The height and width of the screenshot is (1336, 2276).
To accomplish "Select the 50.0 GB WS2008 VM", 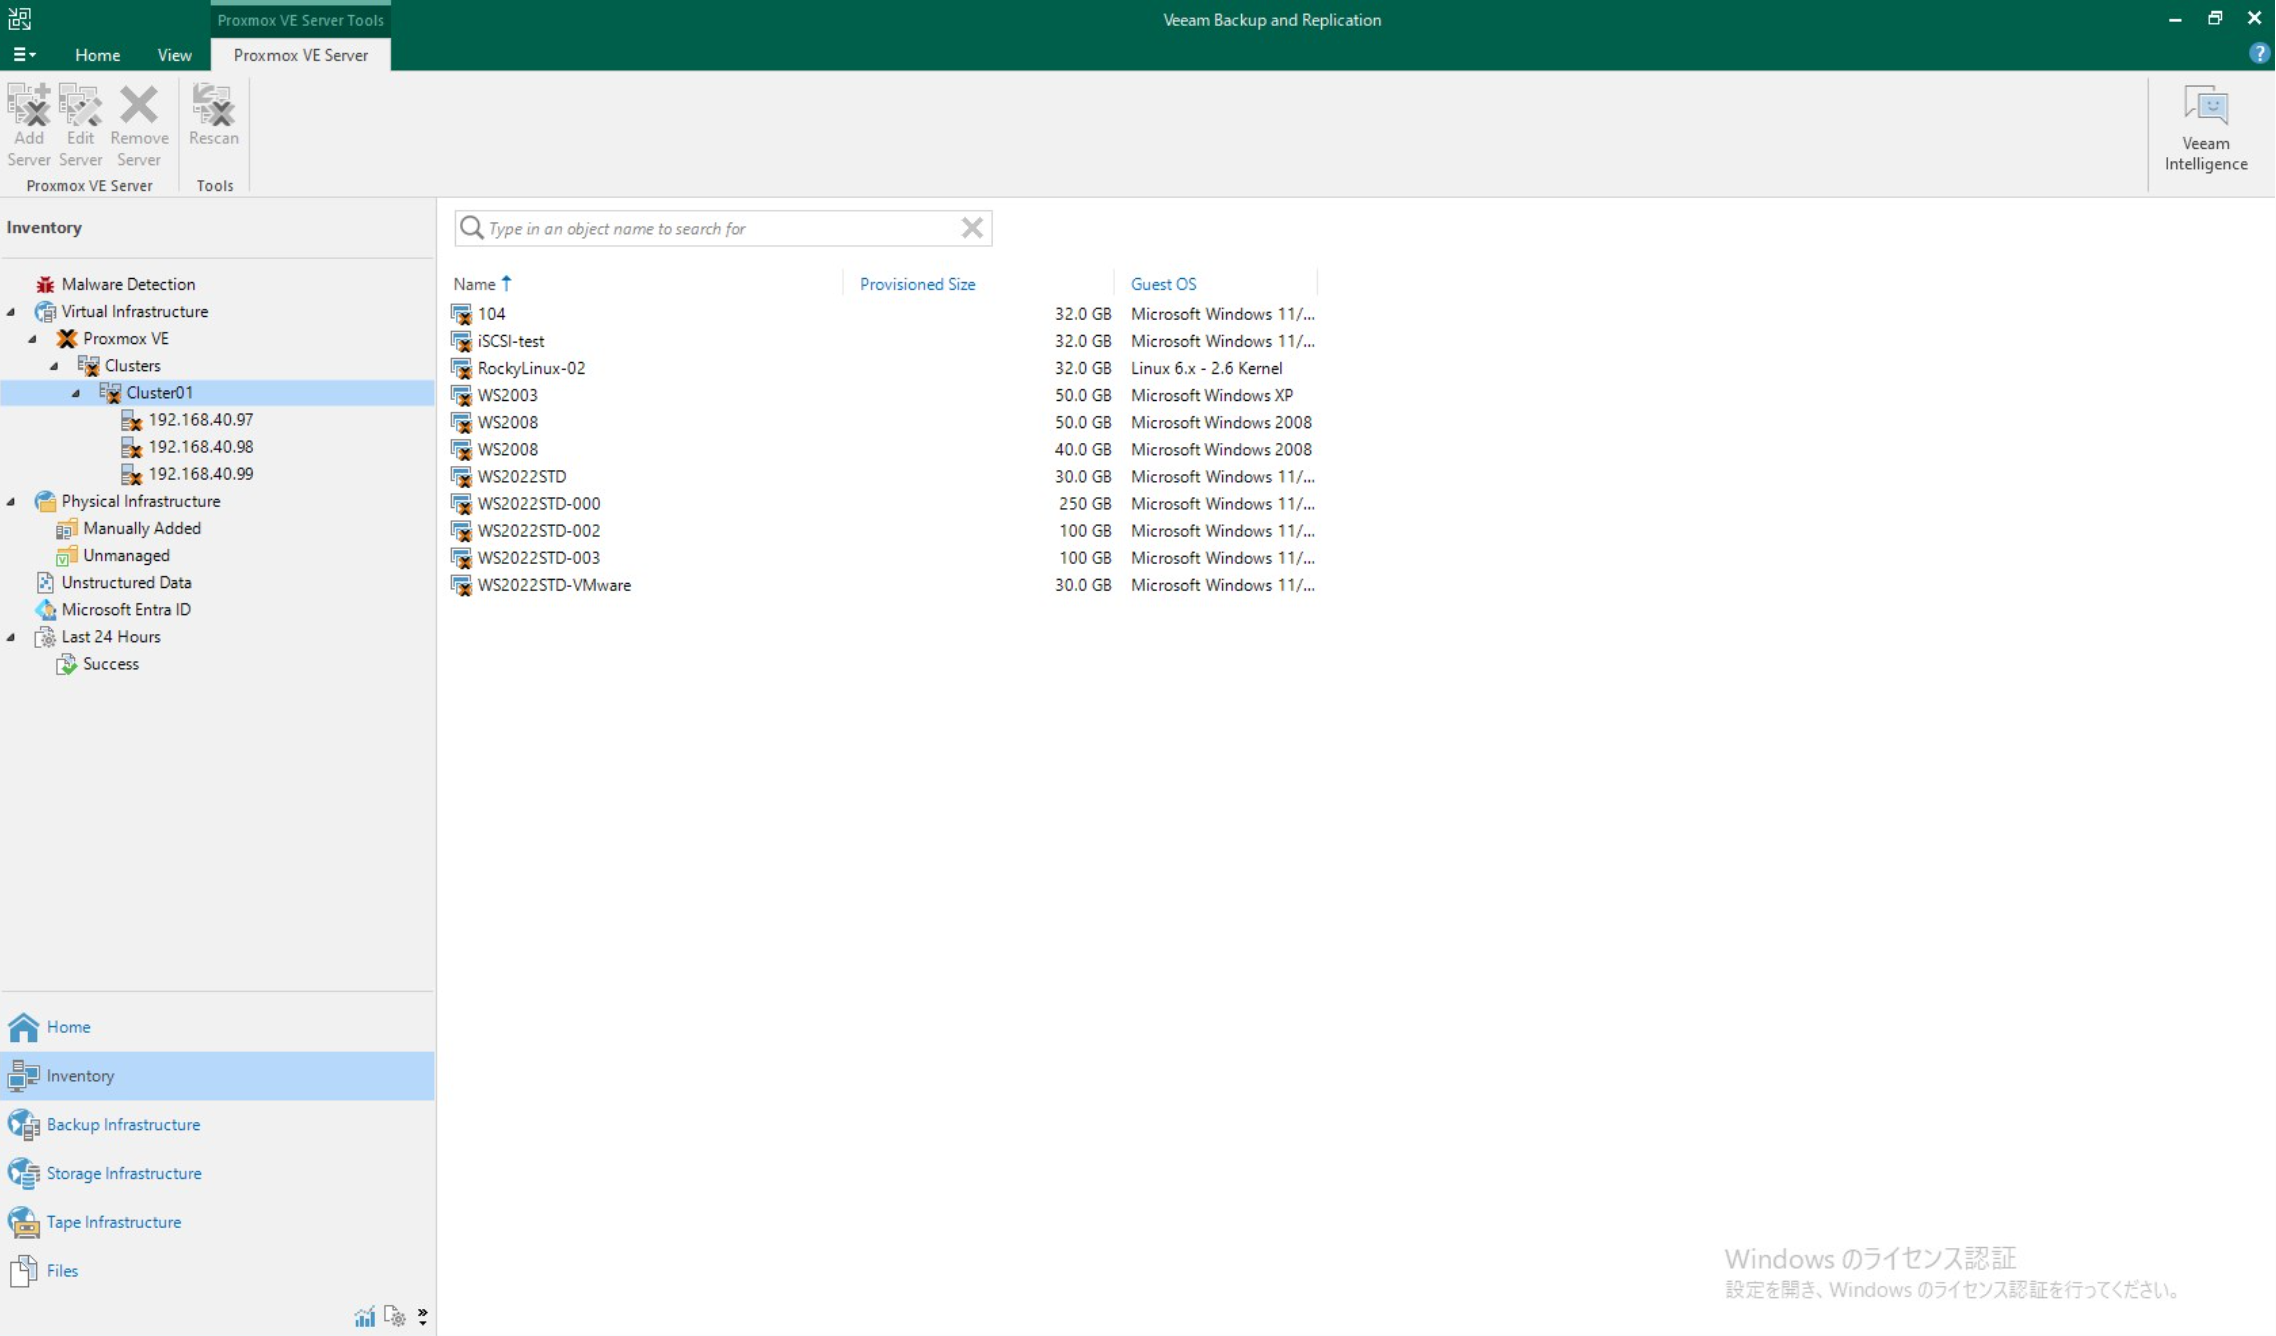I will pyautogui.click(x=507, y=422).
